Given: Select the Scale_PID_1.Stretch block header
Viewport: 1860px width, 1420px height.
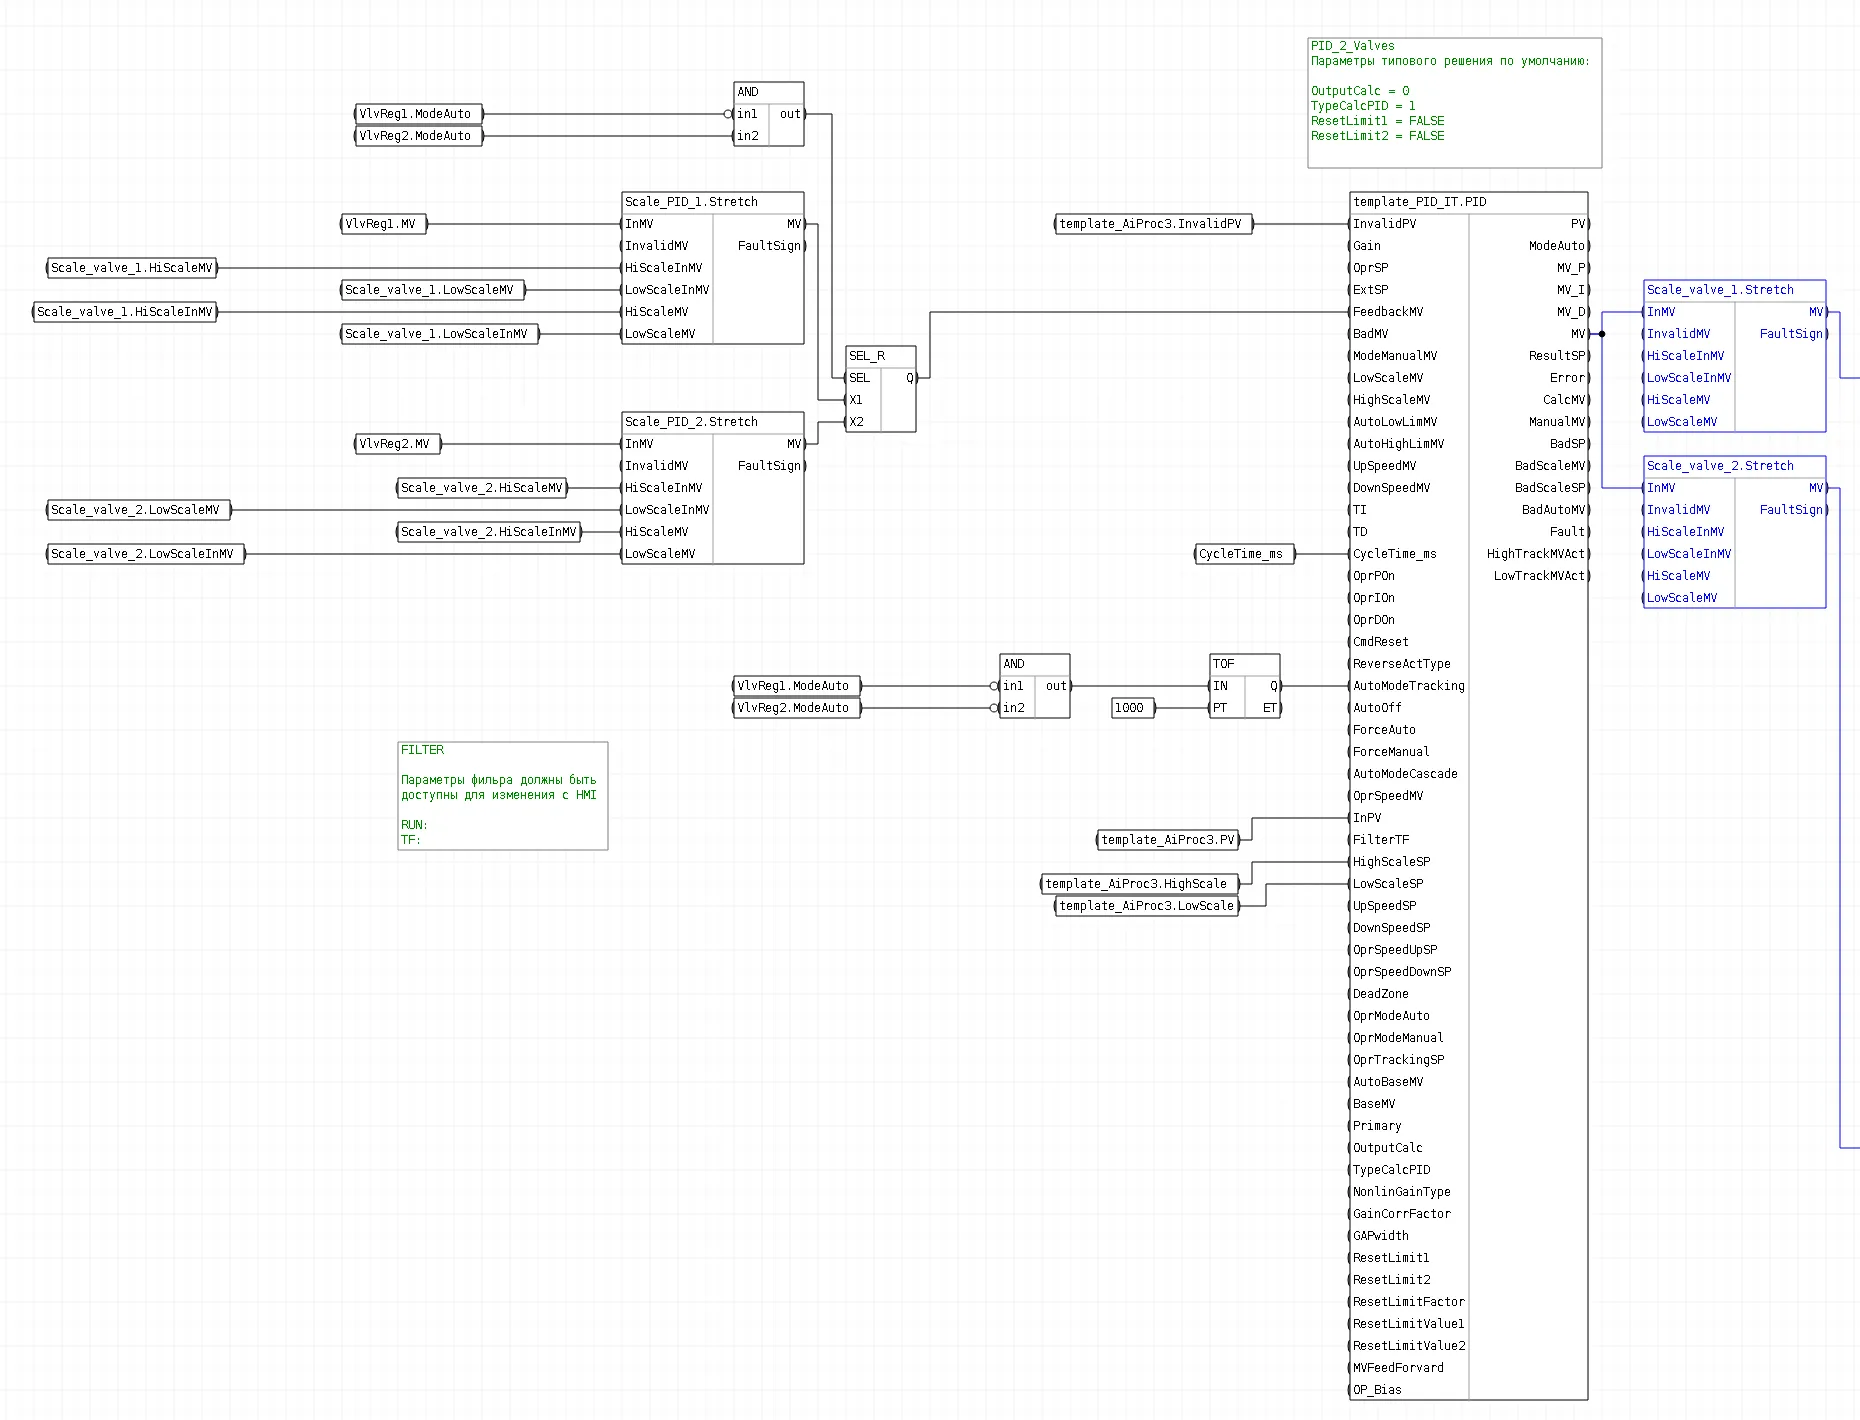Looking at the screenshot, I should pos(713,202).
